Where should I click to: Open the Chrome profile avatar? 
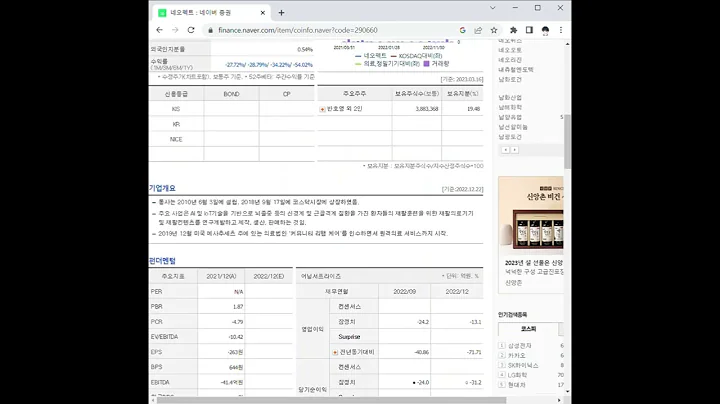(545, 30)
